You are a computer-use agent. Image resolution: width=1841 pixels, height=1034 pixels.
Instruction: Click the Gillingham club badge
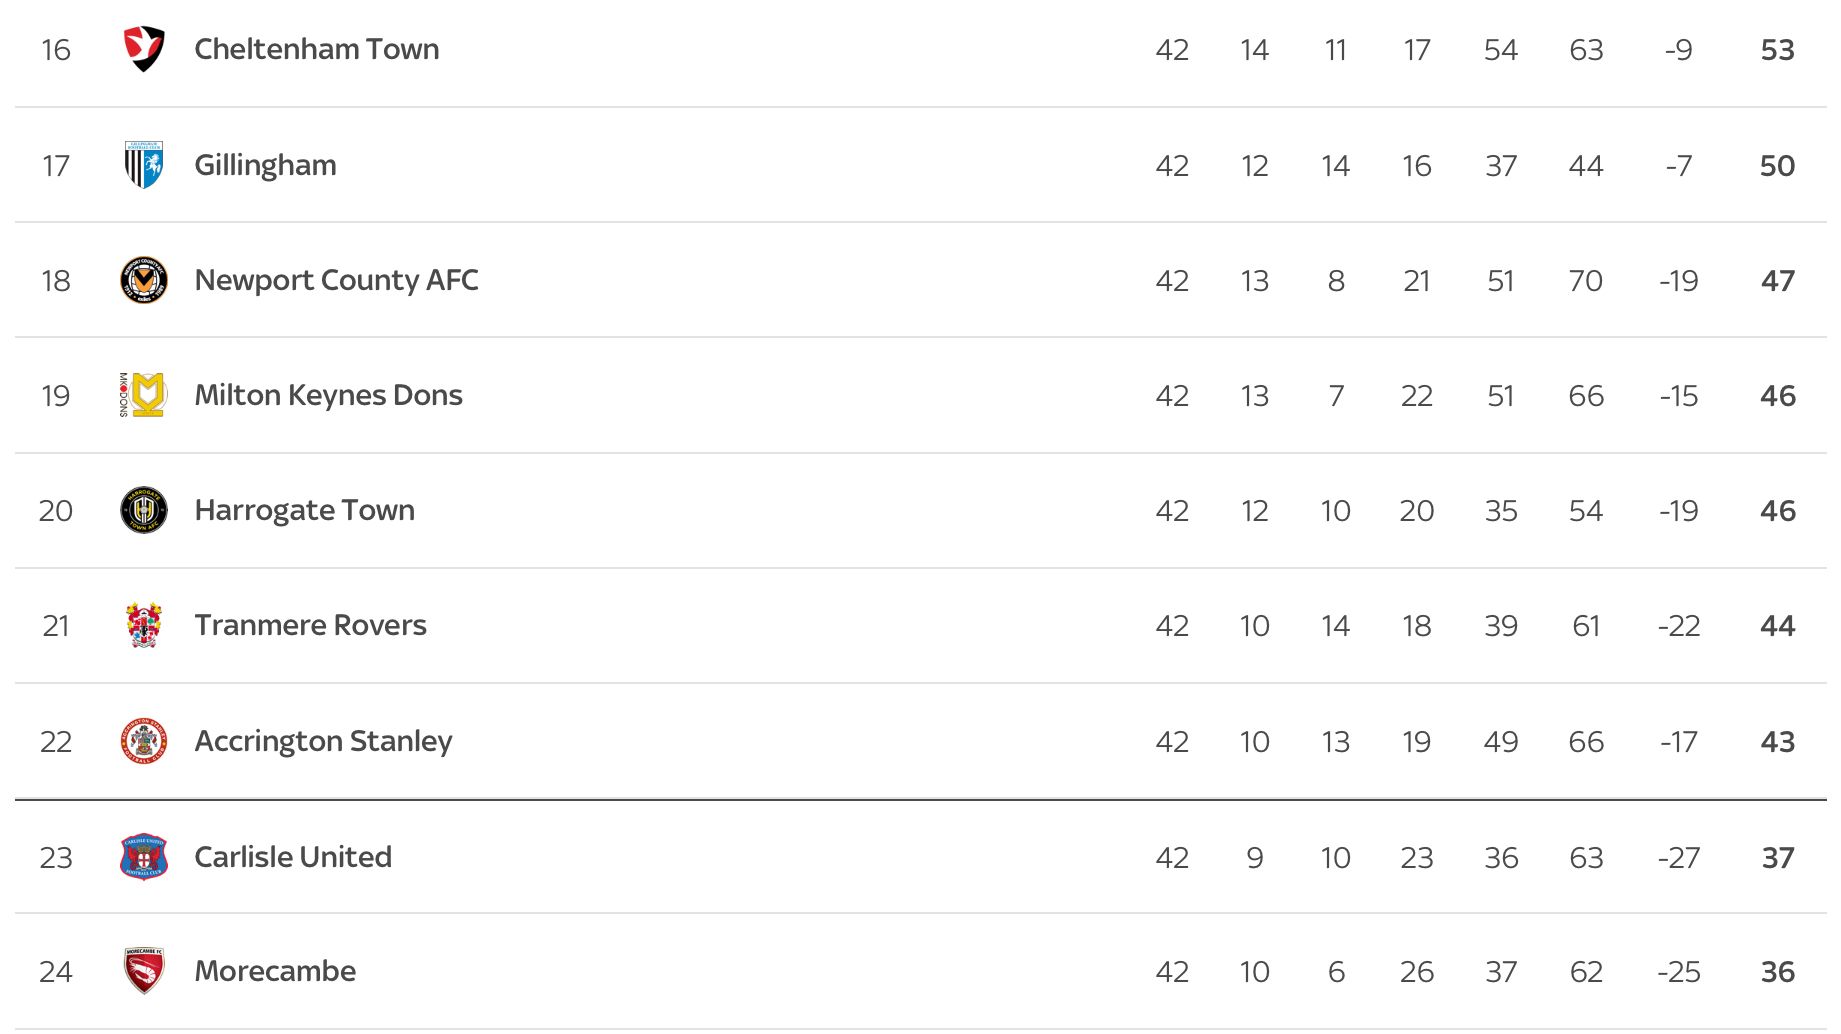143,165
